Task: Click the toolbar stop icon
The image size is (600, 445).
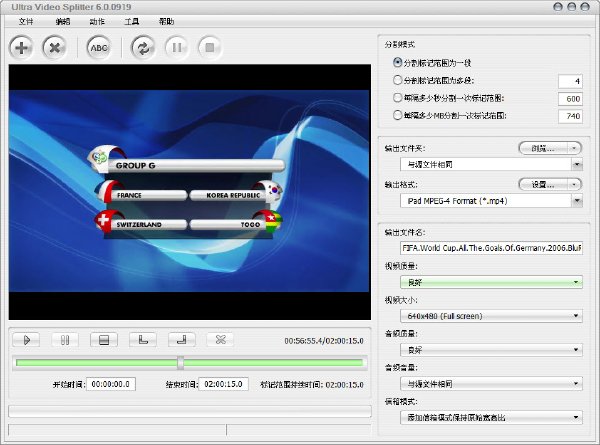Action: (x=210, y=48)
